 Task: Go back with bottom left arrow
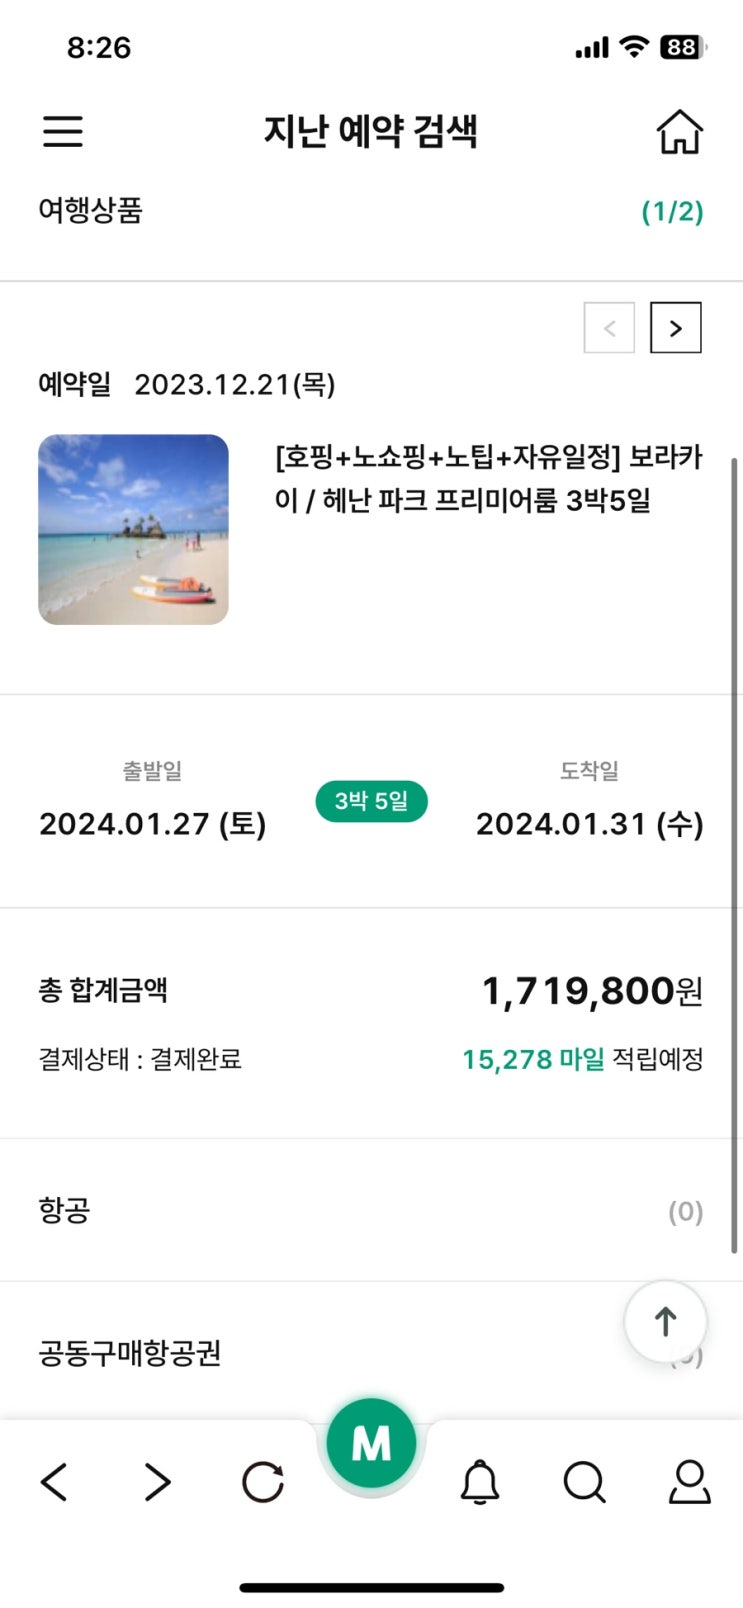55,1482
